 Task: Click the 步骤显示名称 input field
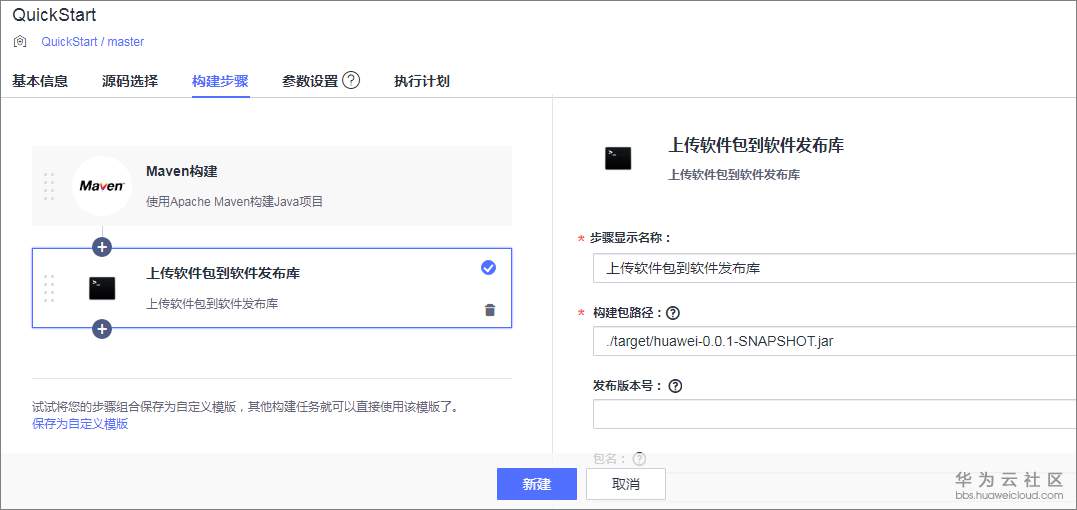pyautogui.click(x=834, y=268)
